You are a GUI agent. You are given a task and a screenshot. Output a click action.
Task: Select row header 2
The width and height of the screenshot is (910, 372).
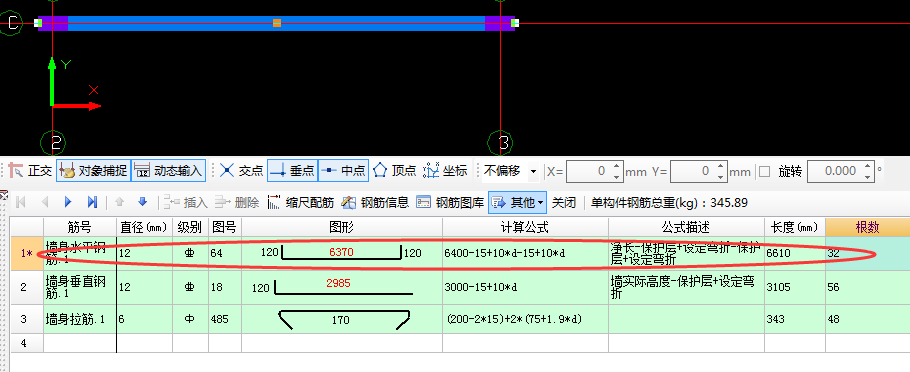(x=27, y=287)
